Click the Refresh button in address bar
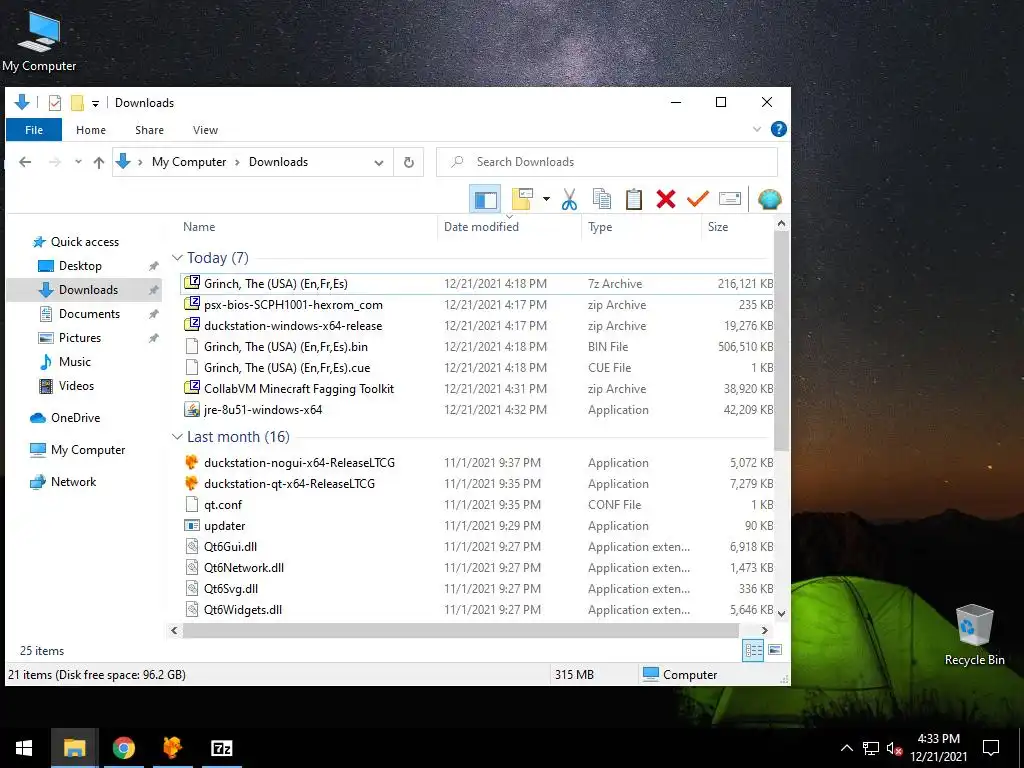The width and height of the screenshot is (1024, 768). [409, 163]
